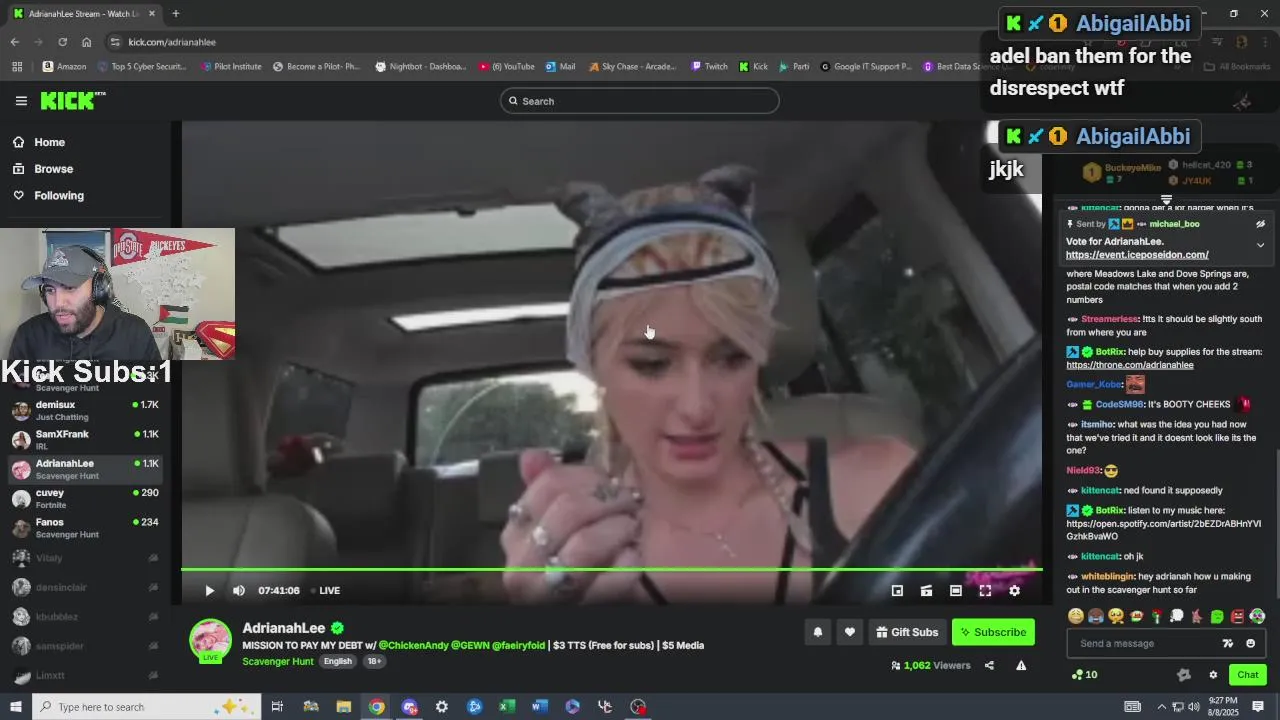Click the Scavenger Hunt category link
The width and height of the screenshot is (1280, 720).
277,662
